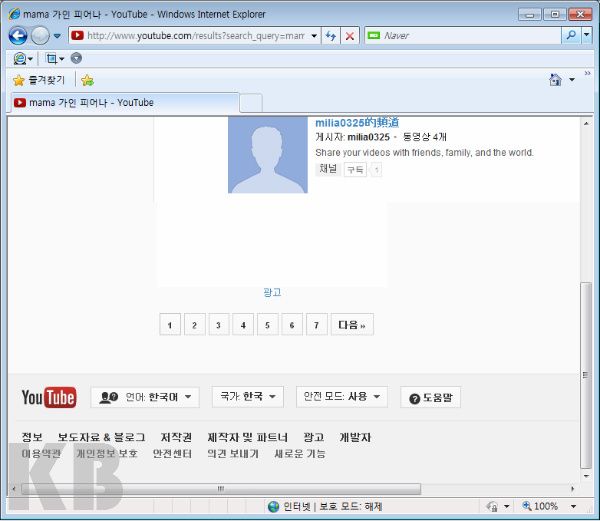
Task: Open the milia0325 channel title link
Action: click(x=357, y=122)
